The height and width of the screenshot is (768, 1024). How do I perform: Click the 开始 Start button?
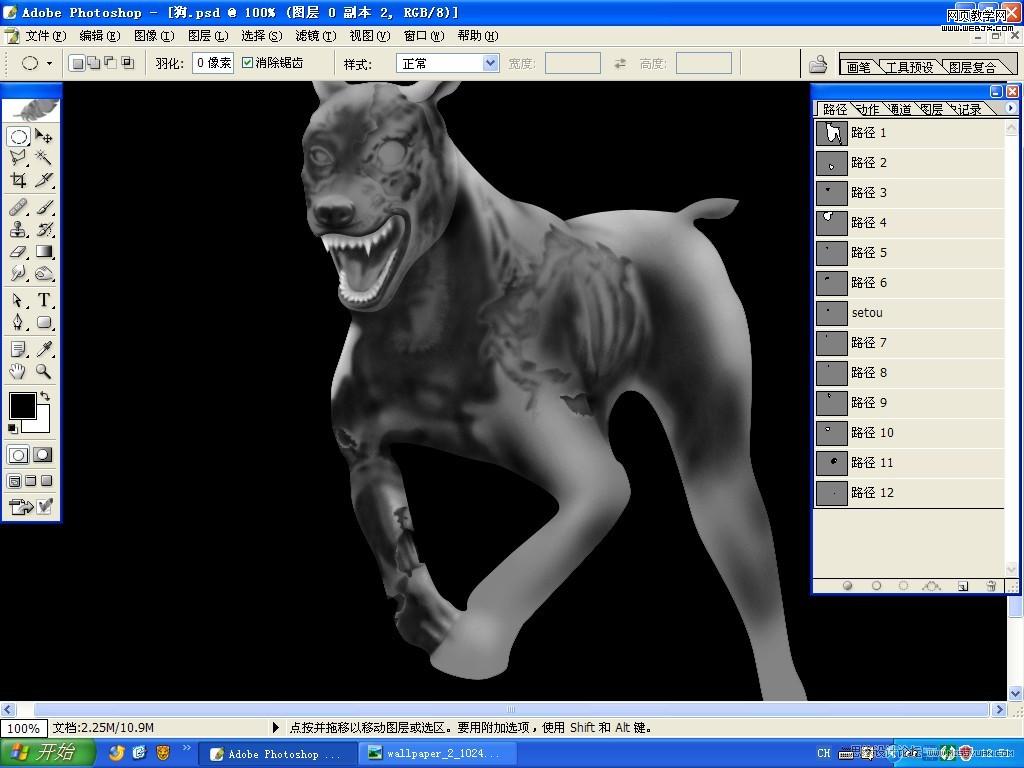tap(48, 753)
